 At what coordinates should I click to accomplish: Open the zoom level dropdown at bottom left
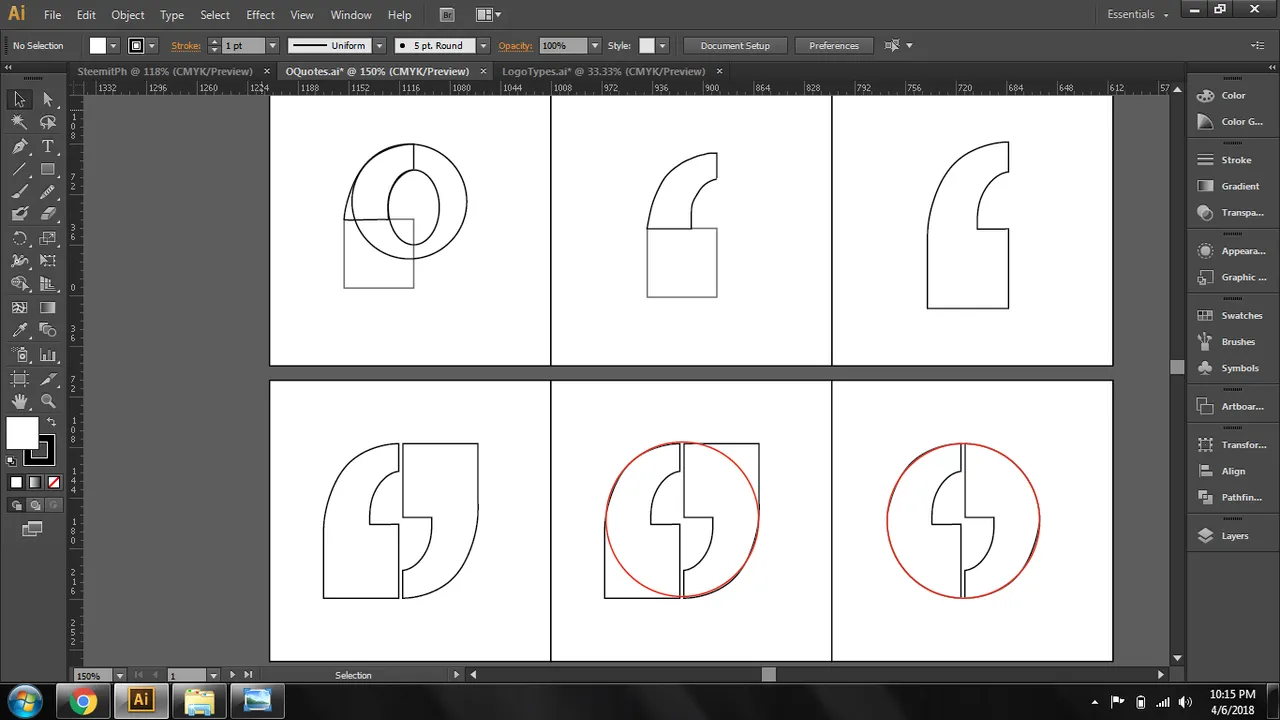tap(120, 676)
